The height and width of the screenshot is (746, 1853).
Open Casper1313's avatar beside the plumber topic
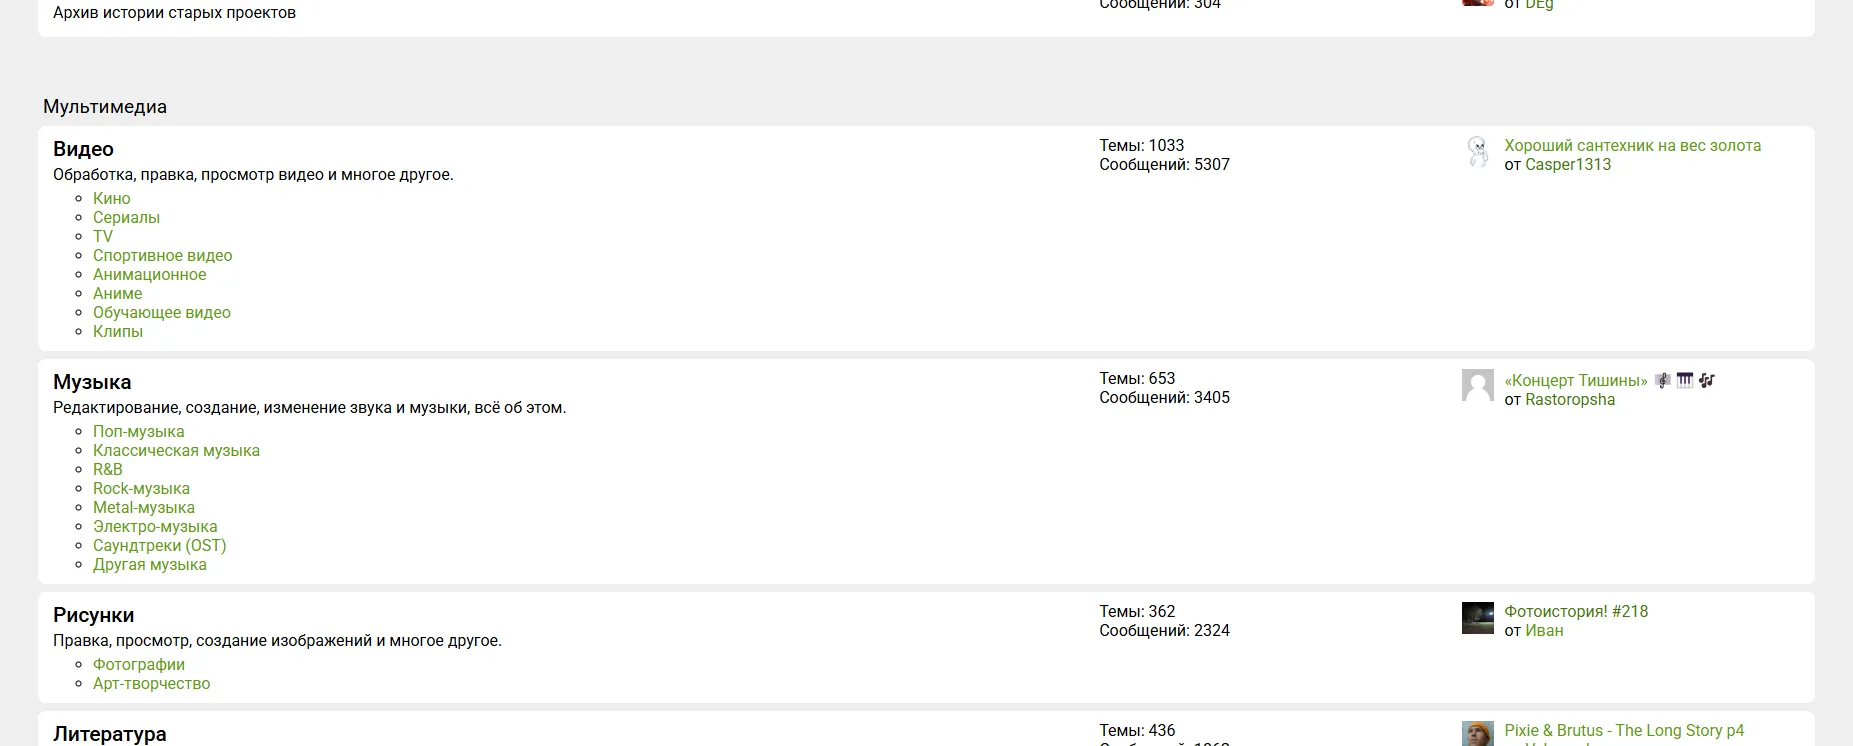[x=1477, y=152]
